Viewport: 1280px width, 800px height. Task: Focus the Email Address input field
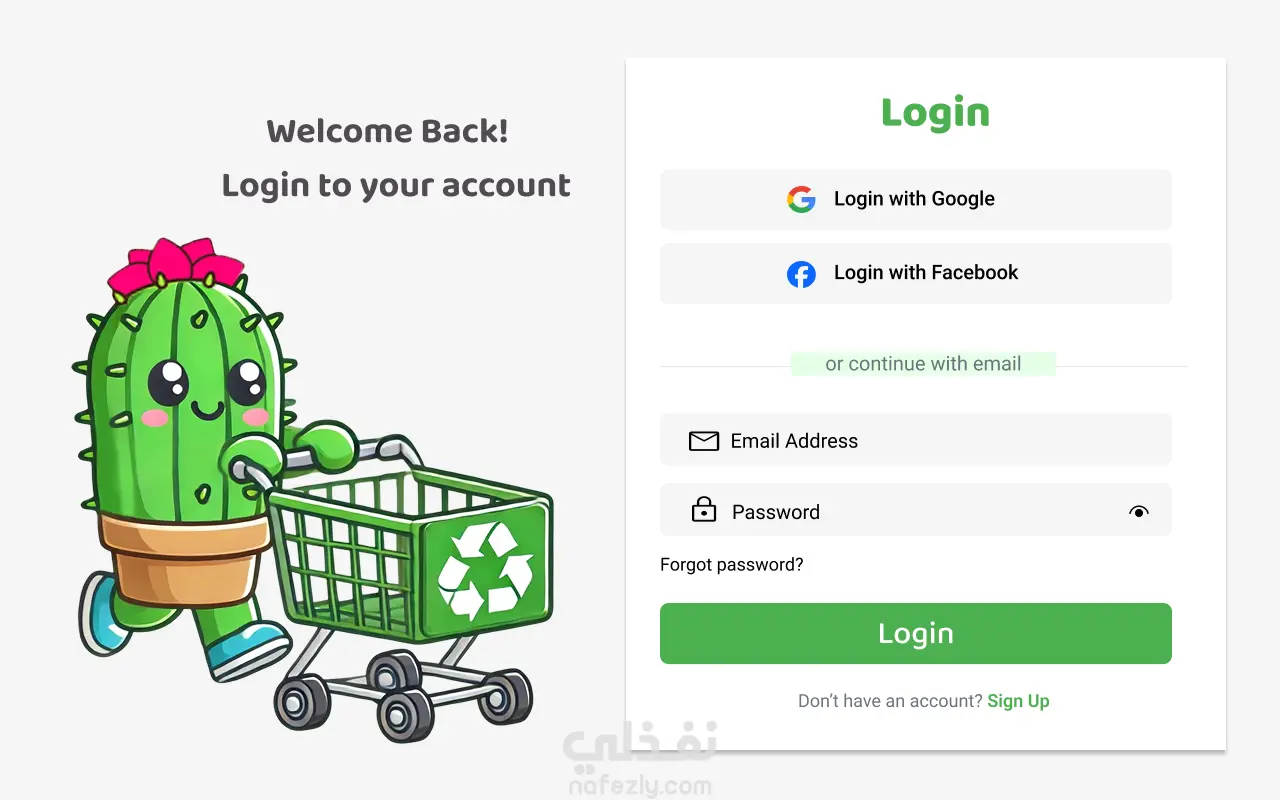(x=916, y=440)
